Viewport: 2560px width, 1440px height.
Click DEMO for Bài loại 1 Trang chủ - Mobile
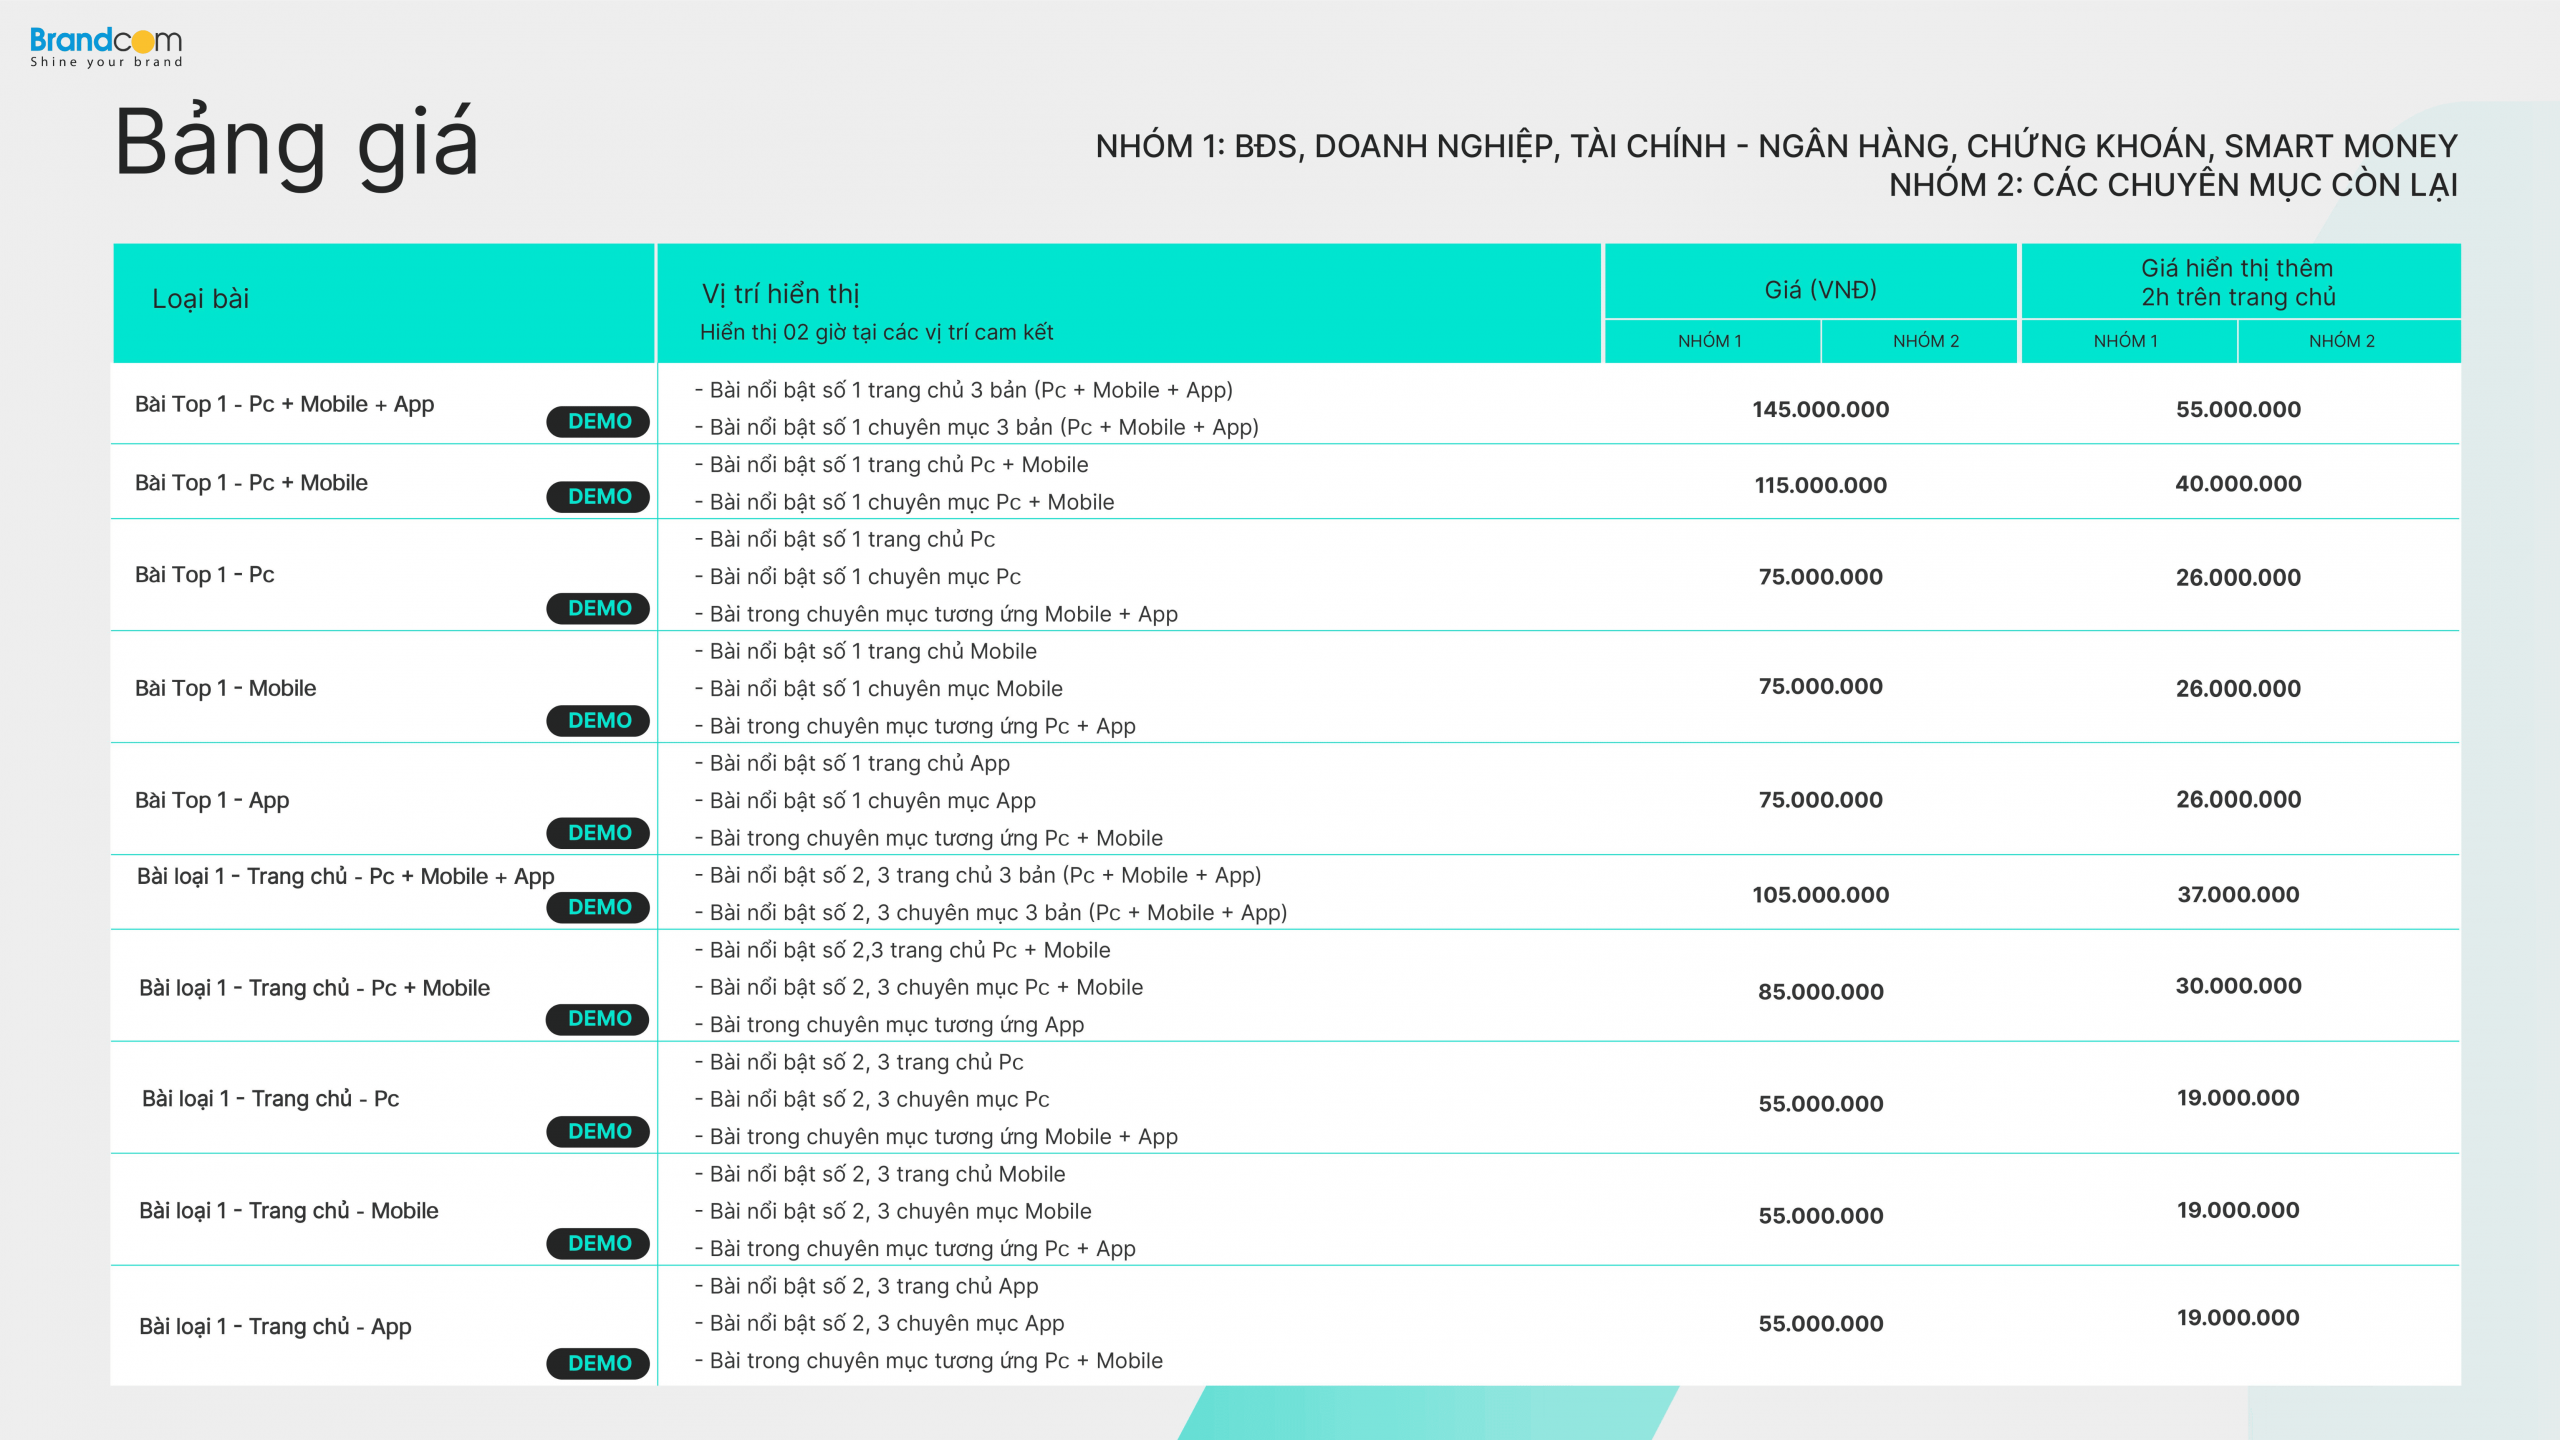598,1243
